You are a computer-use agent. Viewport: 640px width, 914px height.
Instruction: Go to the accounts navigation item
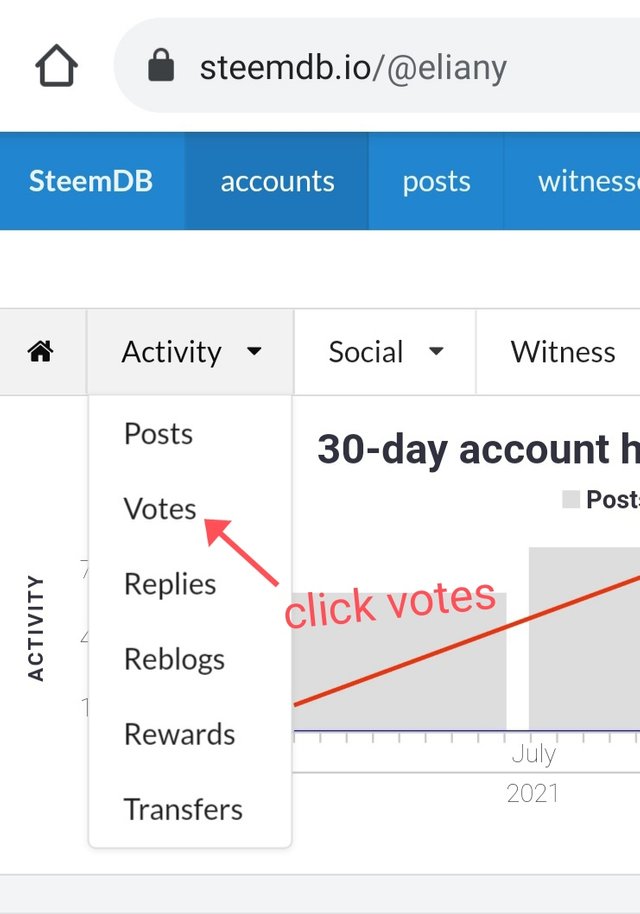click(x=277, y=181)
